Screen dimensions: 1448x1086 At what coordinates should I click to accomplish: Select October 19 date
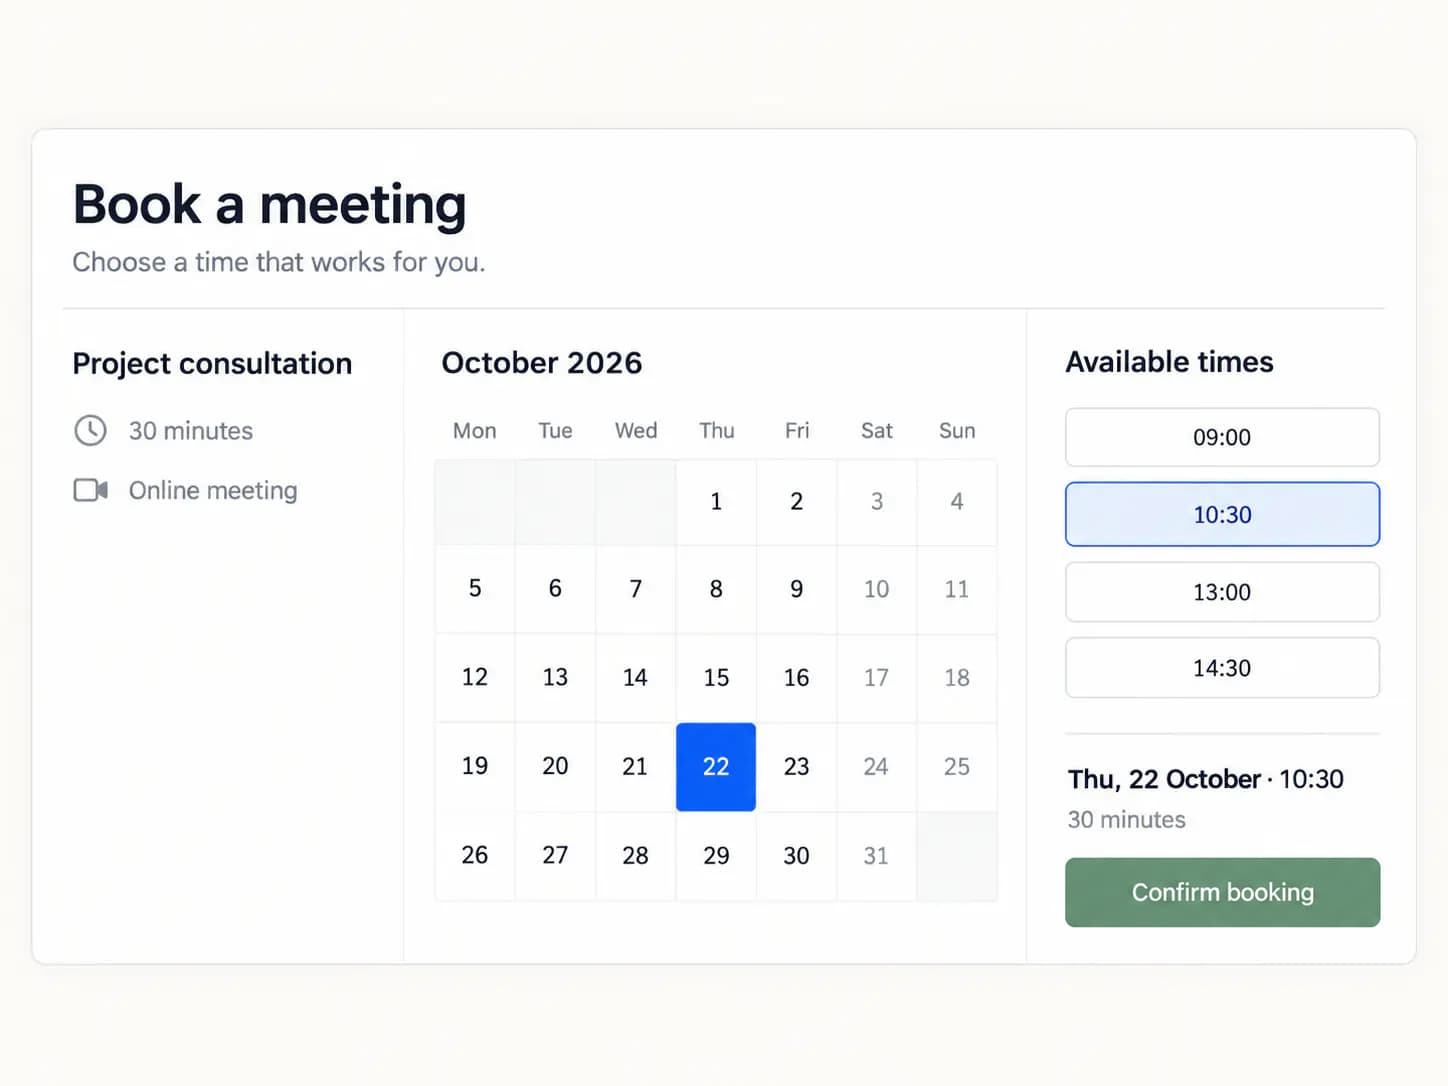[475, 767]
